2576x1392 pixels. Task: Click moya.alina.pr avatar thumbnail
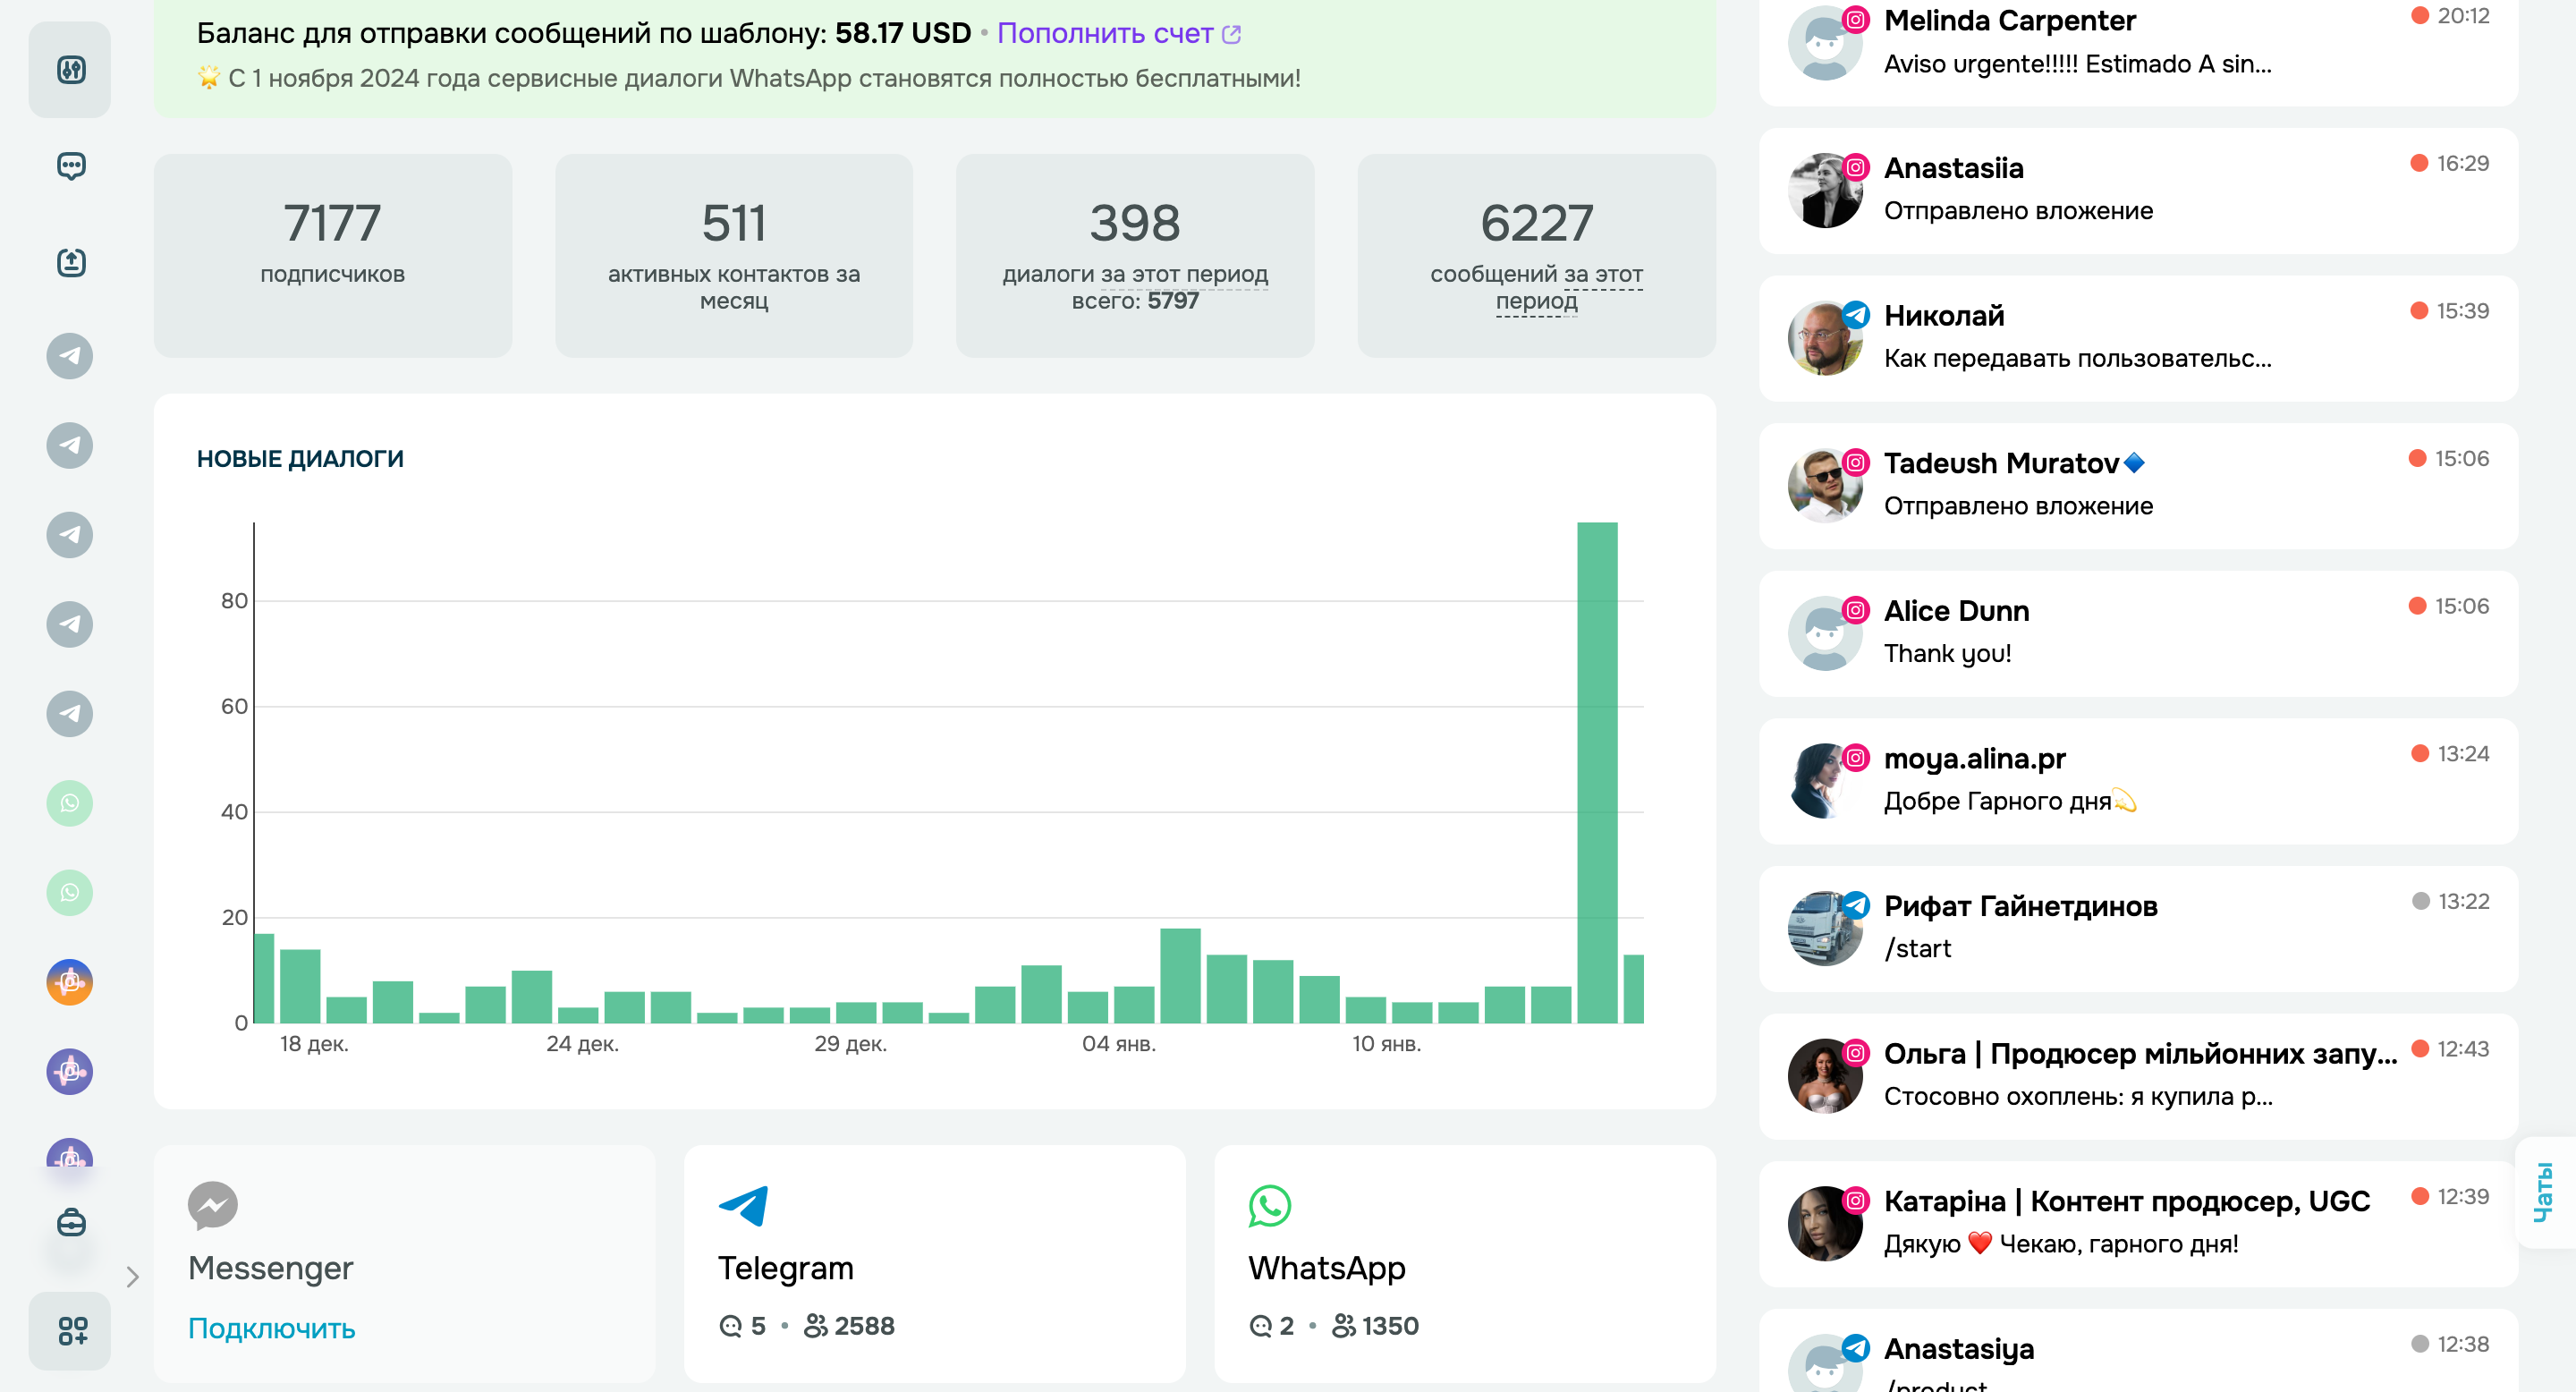point(1824,781)
